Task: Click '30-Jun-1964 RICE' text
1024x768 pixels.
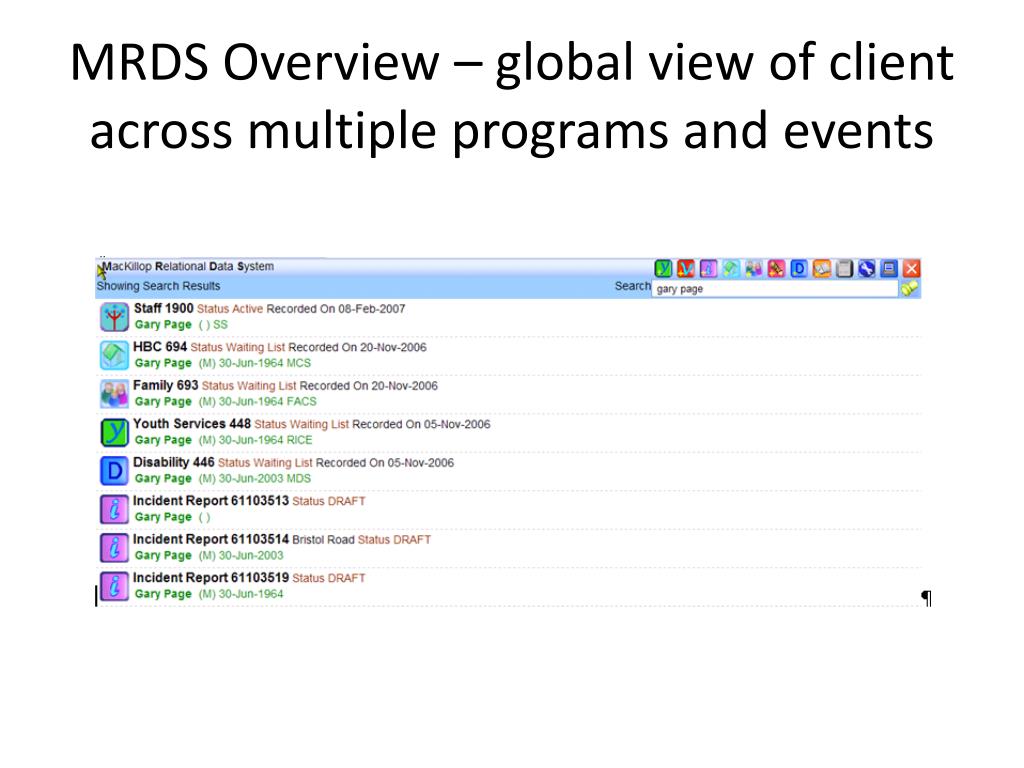Action: click(265, 440)
